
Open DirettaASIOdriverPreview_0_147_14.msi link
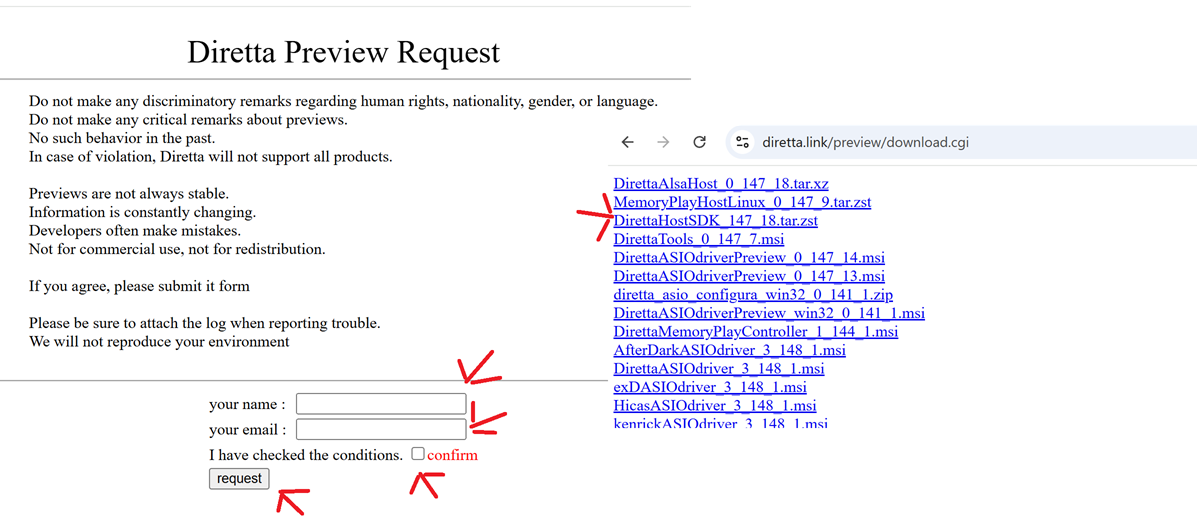[x=748, y=257]
